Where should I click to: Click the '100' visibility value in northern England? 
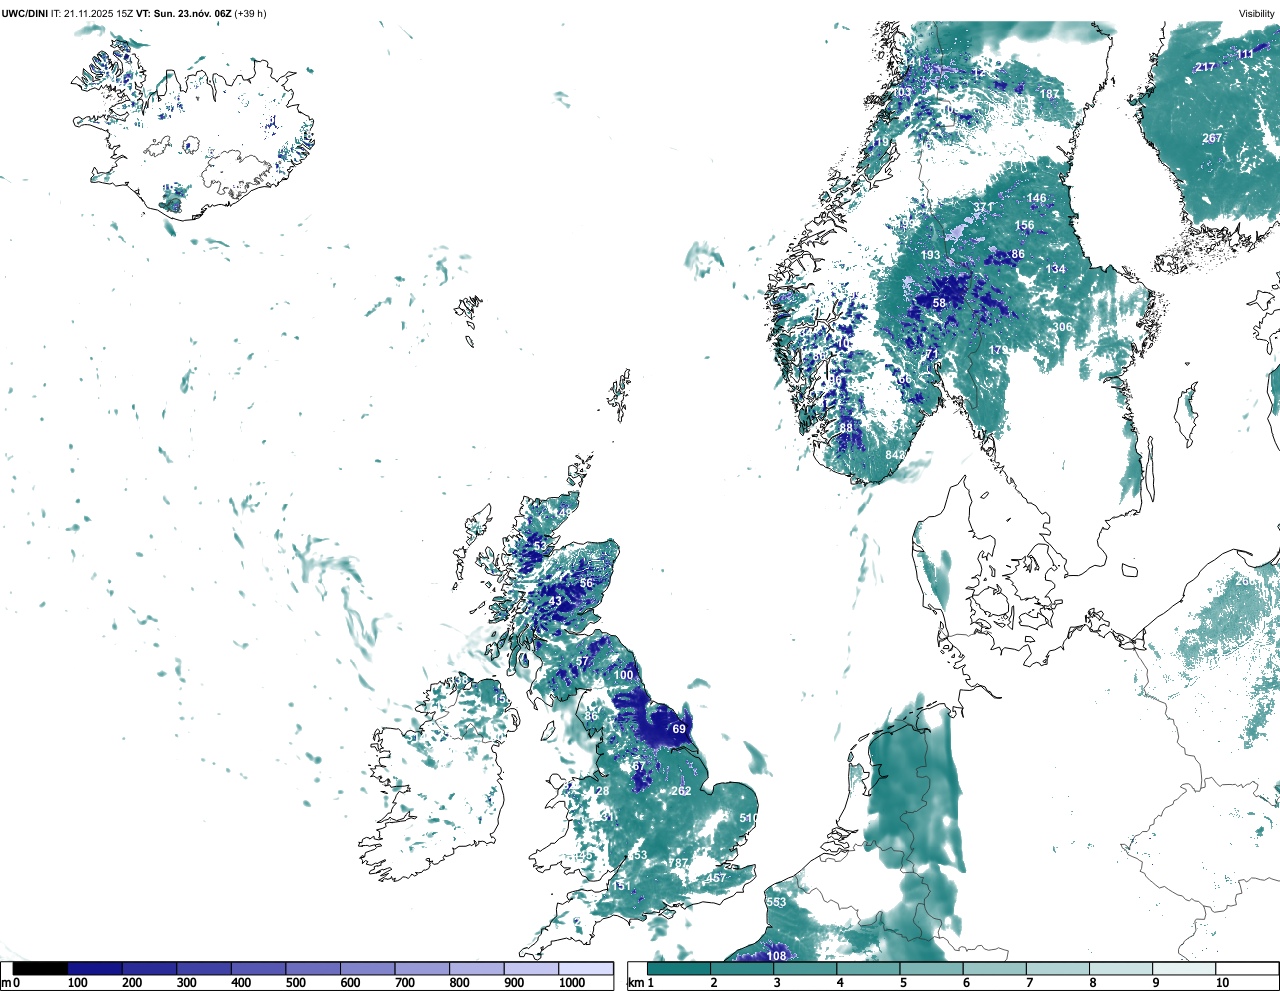[x=623, y=675]
